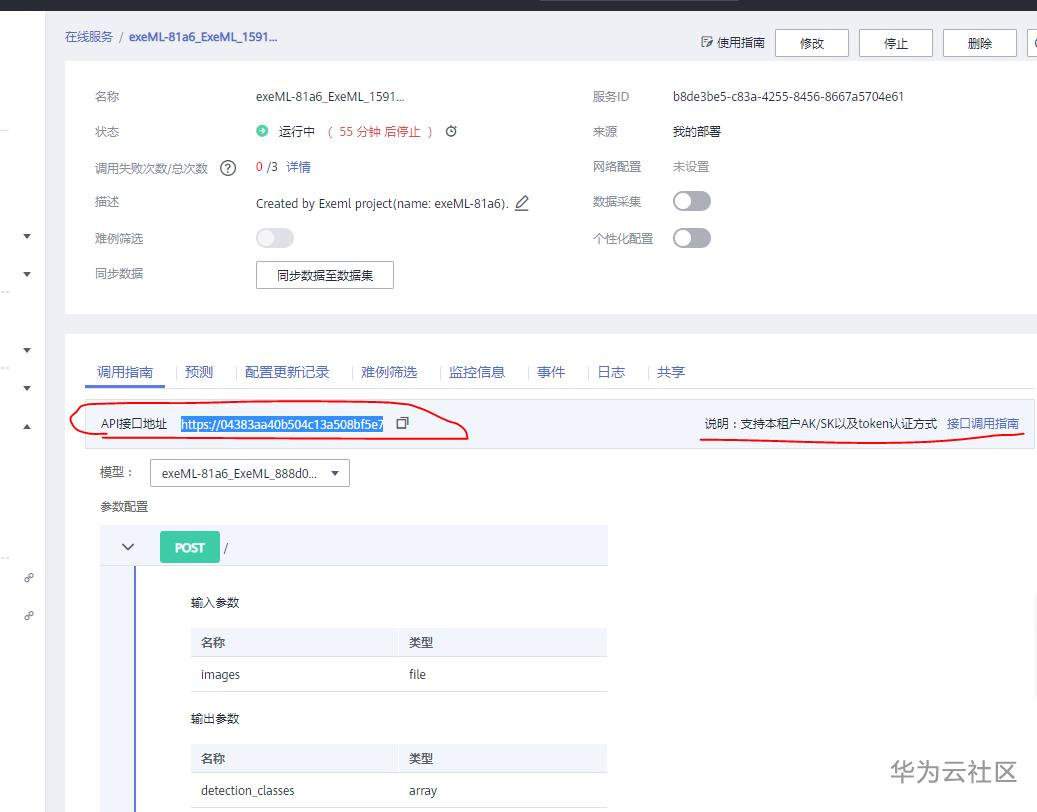Click the copy icon beside the API address
1037x812 pixels.
point(402,423)
